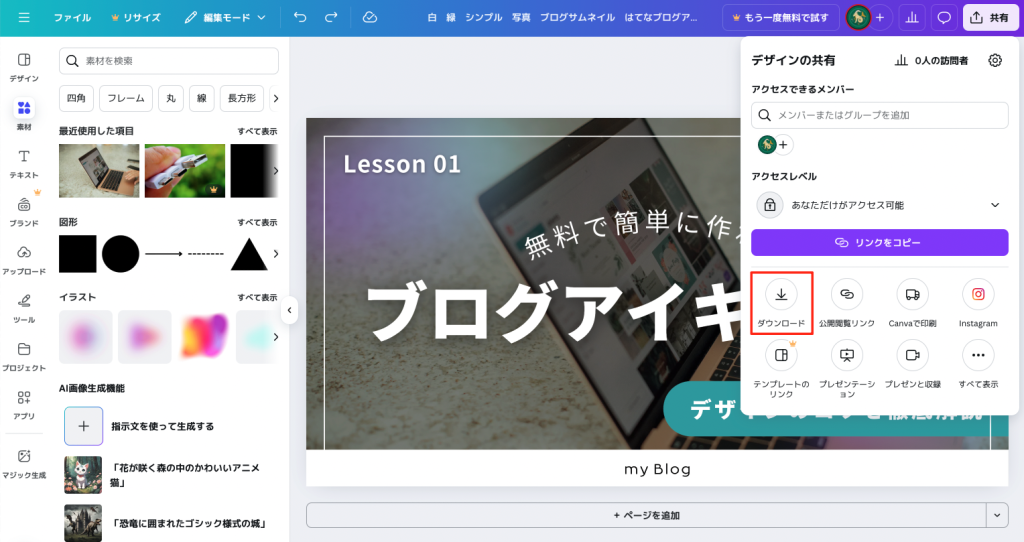Open the analytics bar chart icon

pyautogui.click(x=911, y=17)
